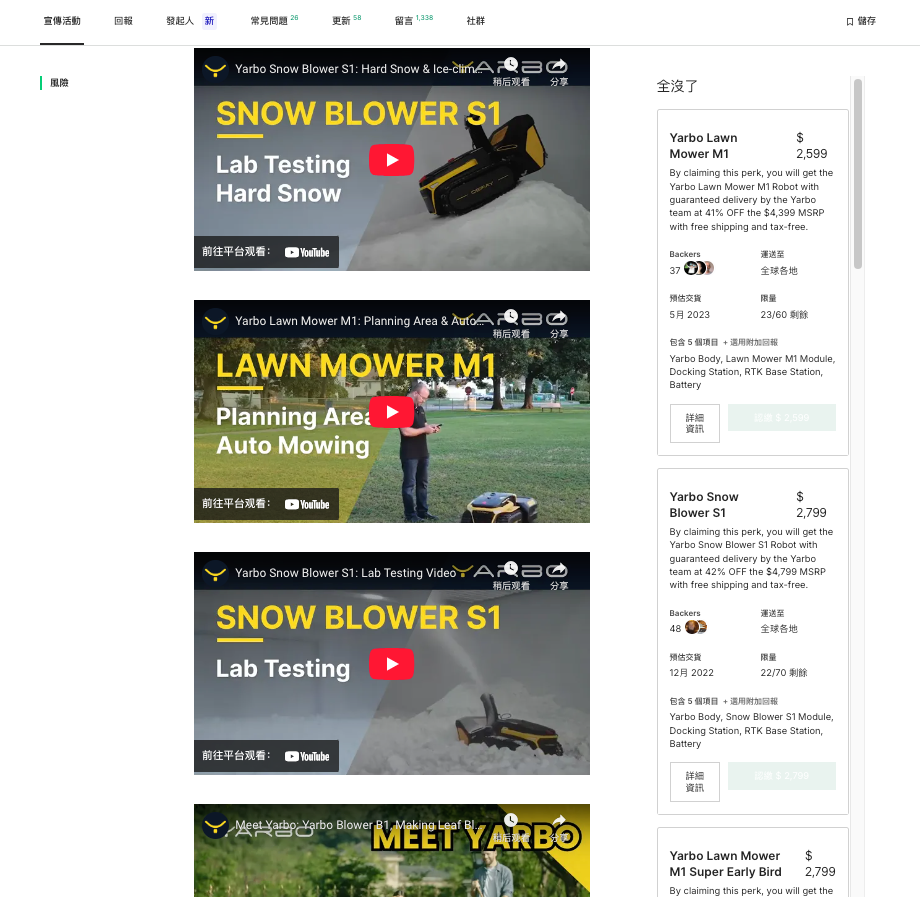Image resolution: width=920 pixels, height=897 pixels.
Task: Select the 社群 tab
Action: [476, 21]
